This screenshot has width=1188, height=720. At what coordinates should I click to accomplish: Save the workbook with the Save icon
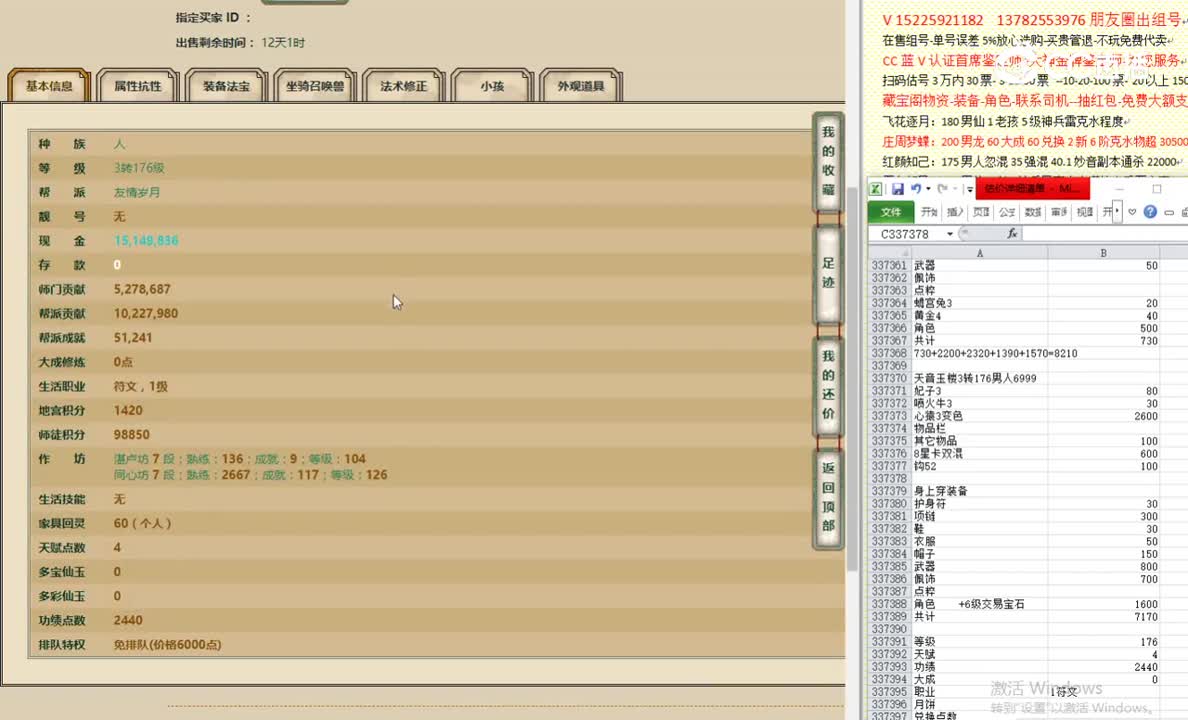(898, 188)
